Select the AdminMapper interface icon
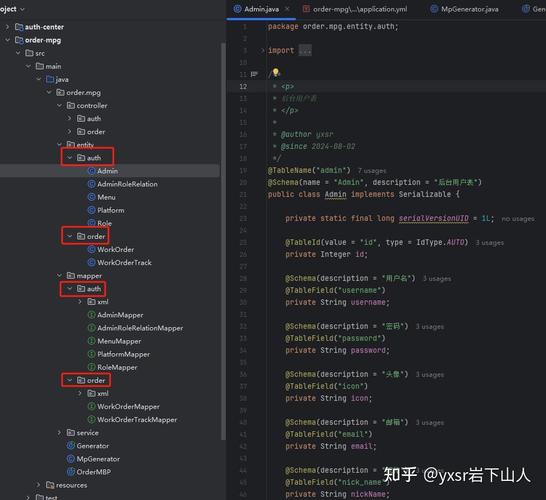Screen dimensions: 546x500 coord(91,315)
